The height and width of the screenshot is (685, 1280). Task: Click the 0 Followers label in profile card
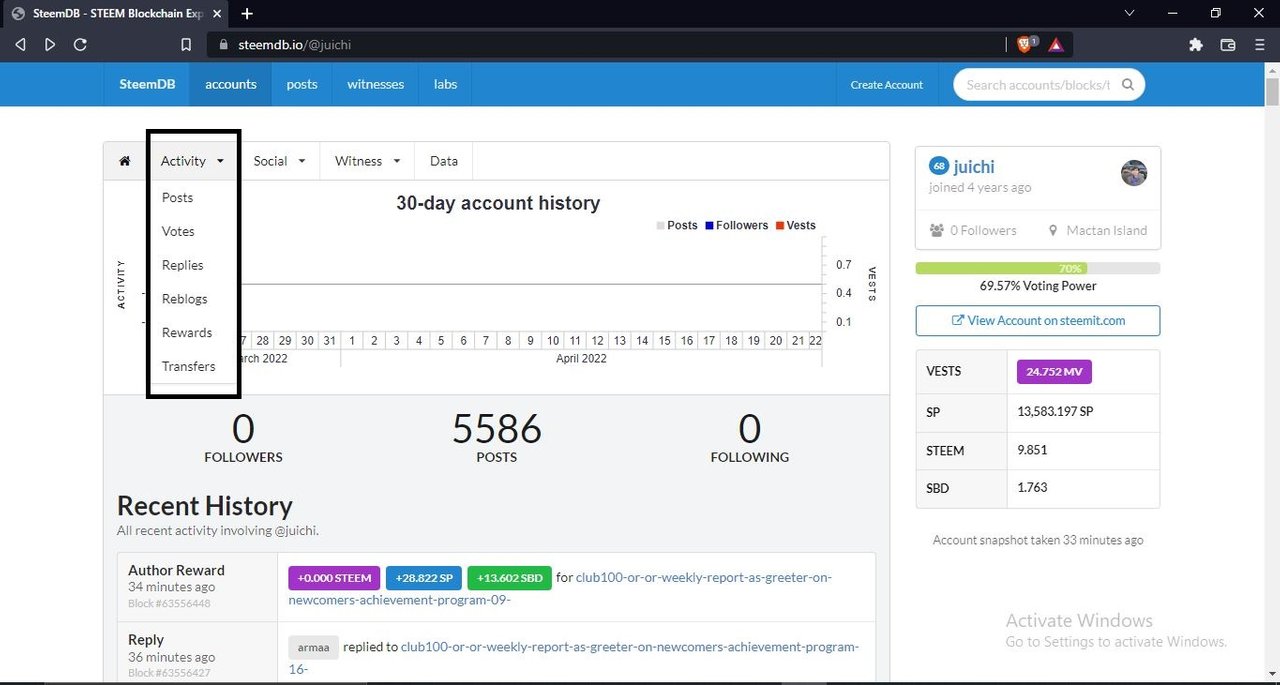[983, 230]
